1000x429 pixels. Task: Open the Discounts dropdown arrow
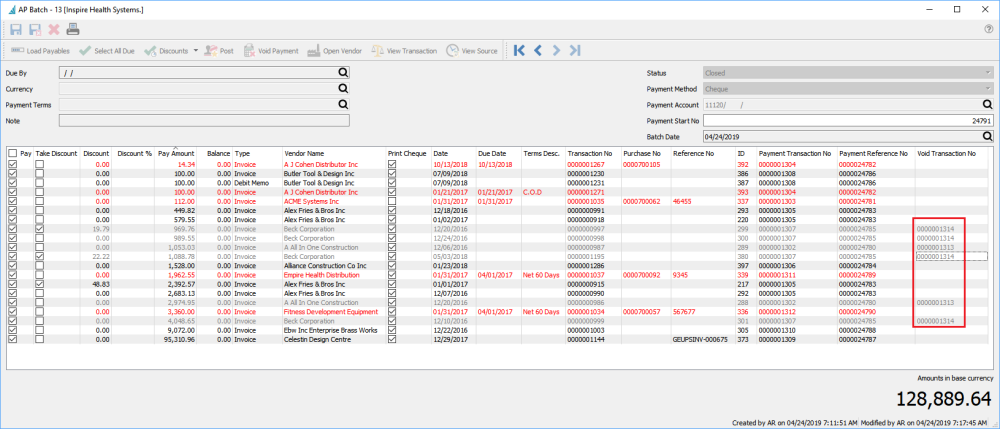point(196,50)
